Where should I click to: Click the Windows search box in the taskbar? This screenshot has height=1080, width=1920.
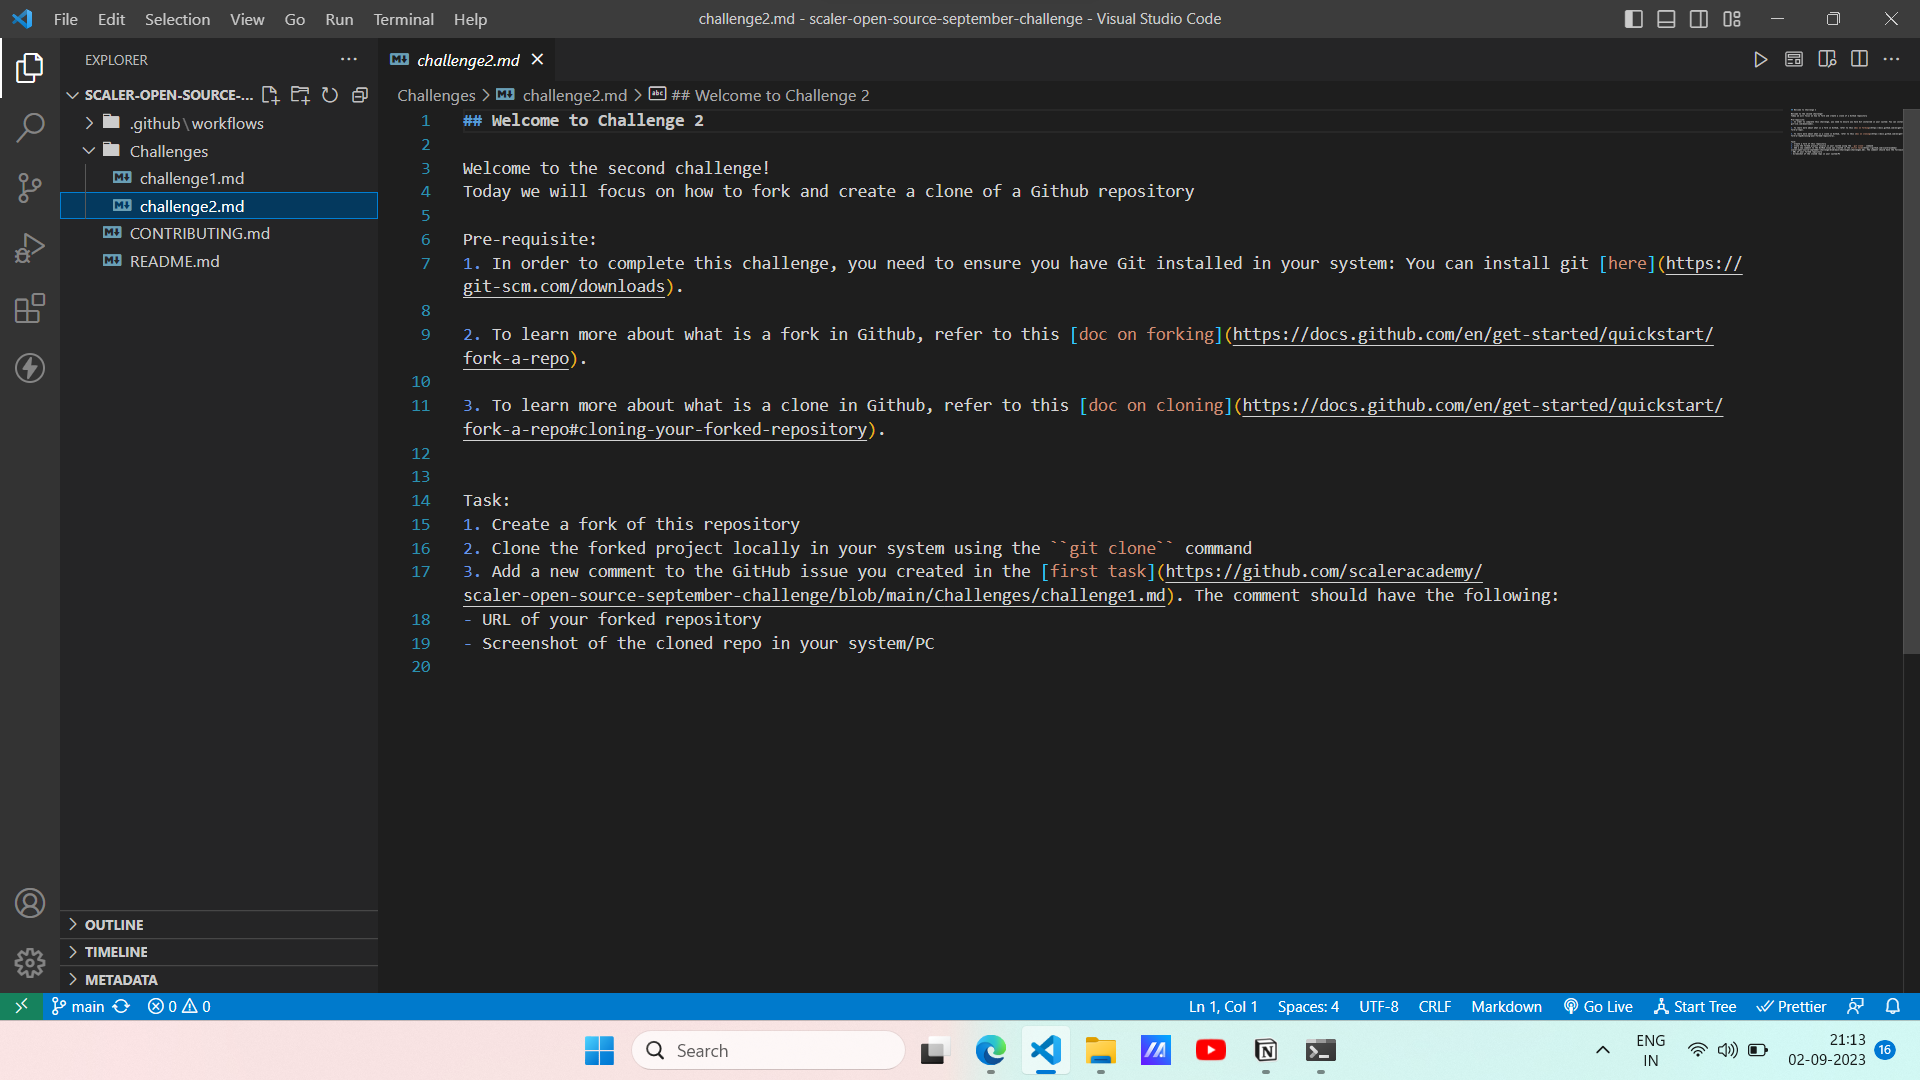[768, 1050]
